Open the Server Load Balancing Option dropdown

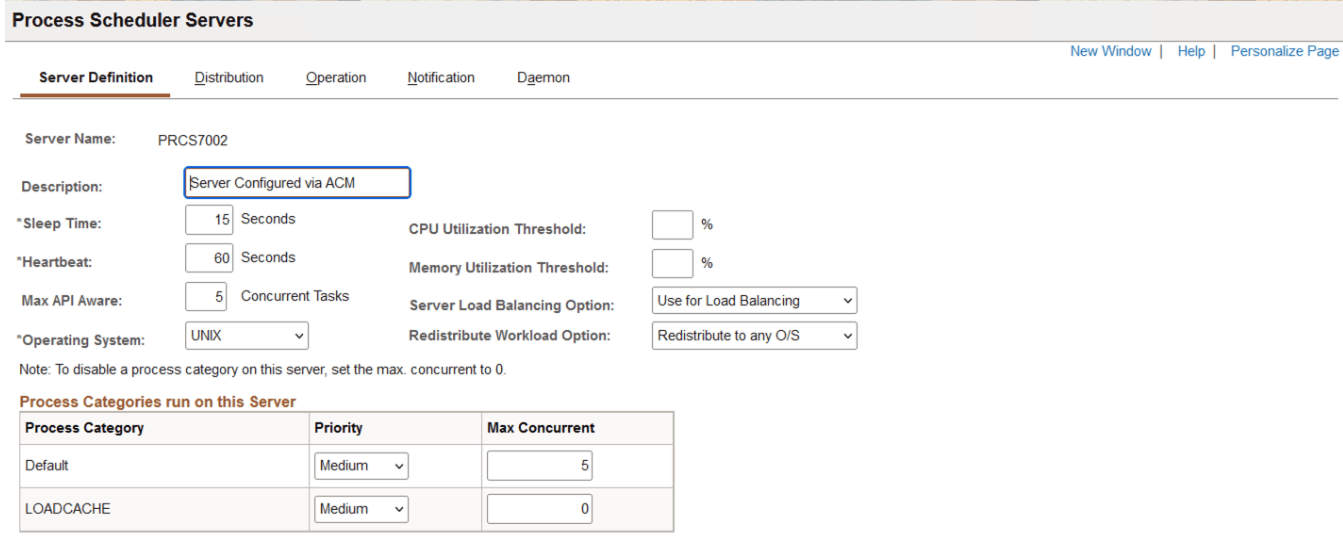(x=755, y=301)
